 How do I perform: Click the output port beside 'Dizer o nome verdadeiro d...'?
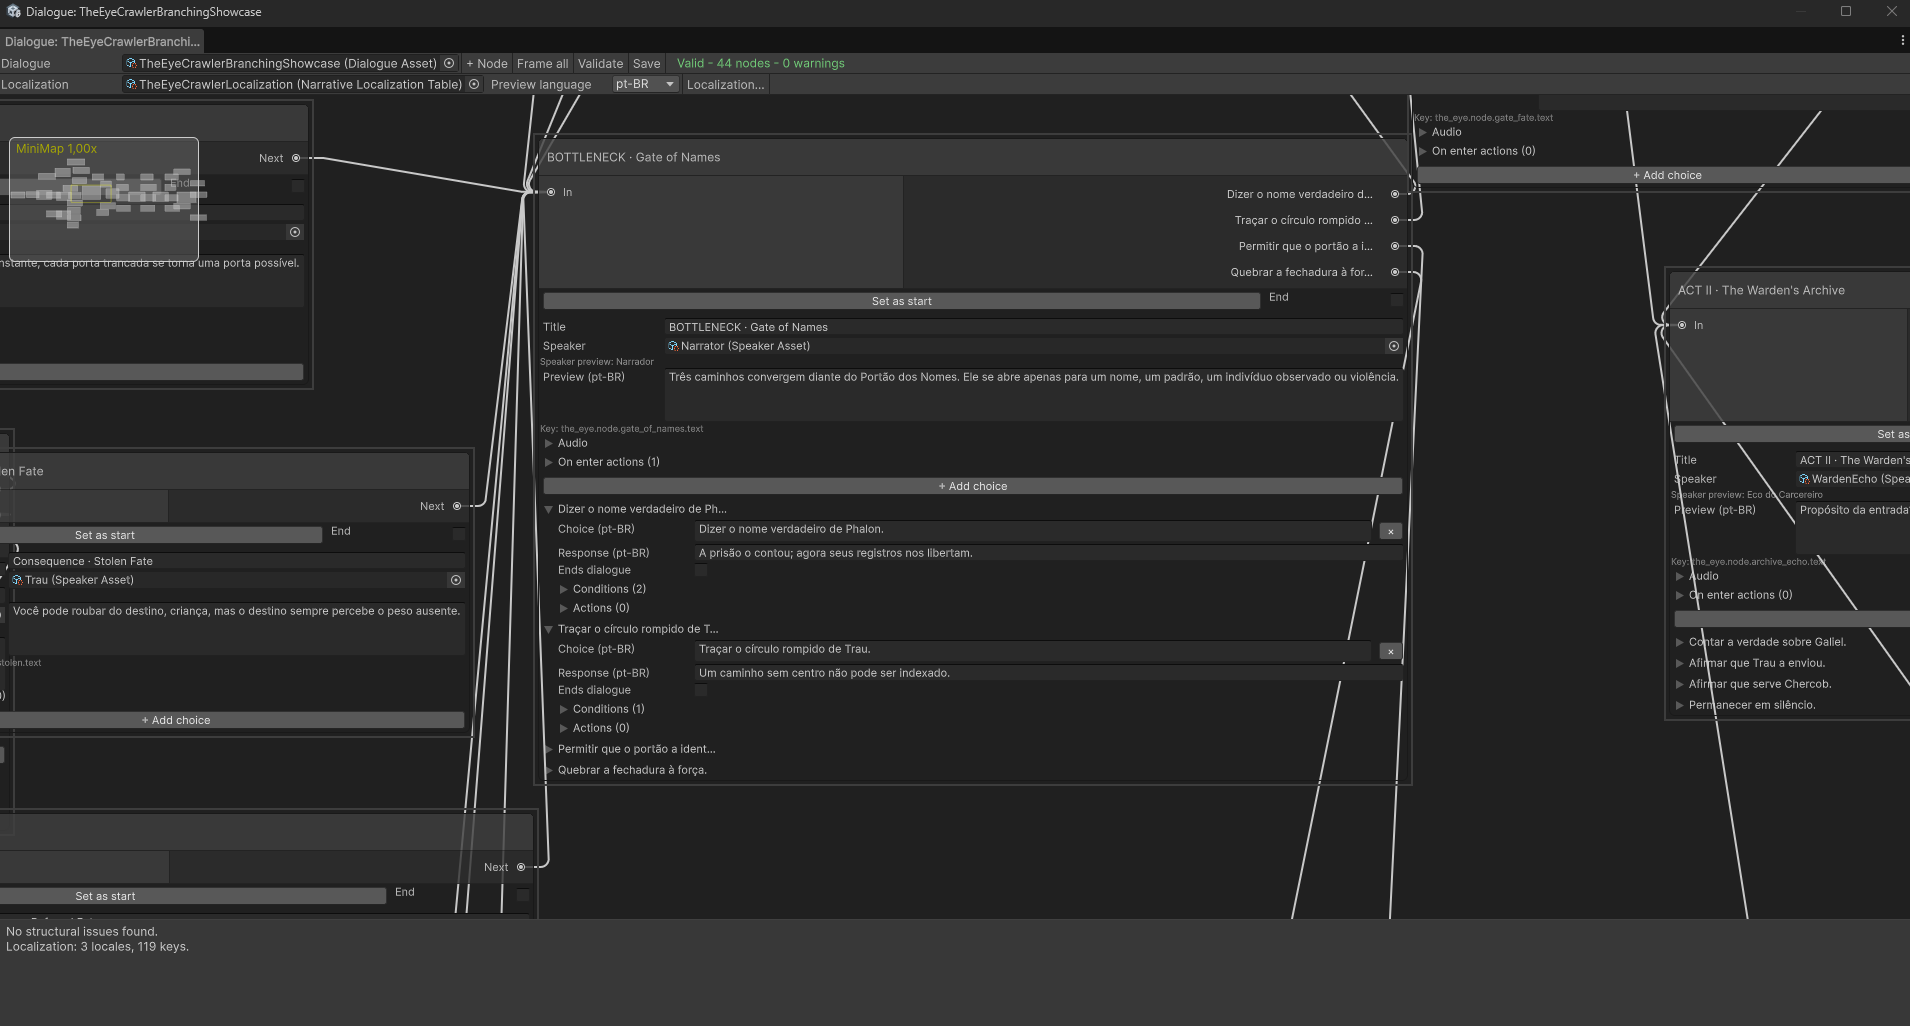tap(1395, 194)
